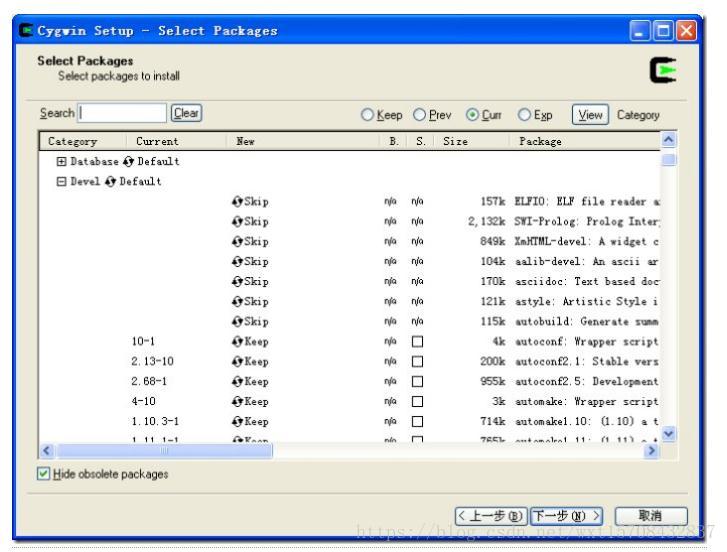Toggle Hide obsolete packages checkbox
Viewport: 727px width, 552px height.
pos(43,474)
